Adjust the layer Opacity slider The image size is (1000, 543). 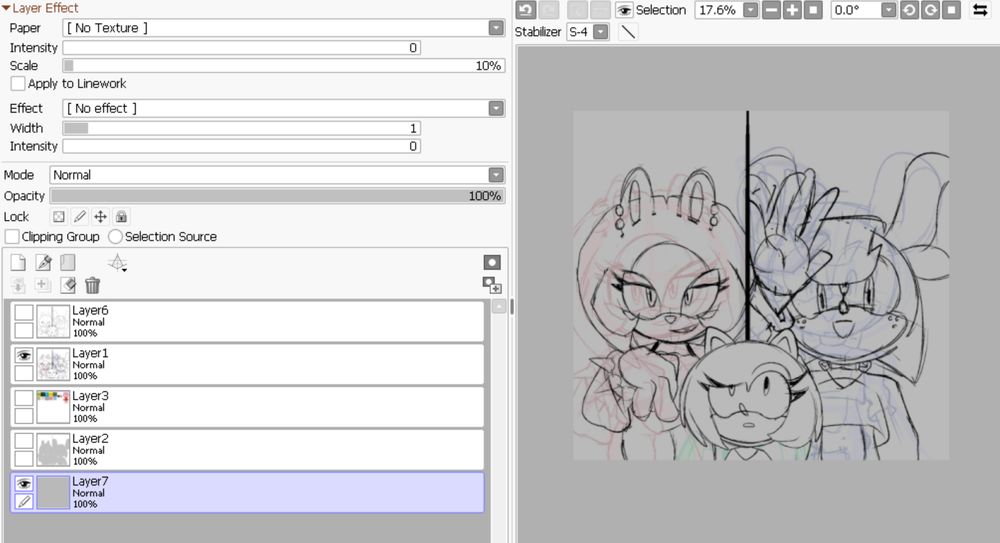click(x=277, y=196)
